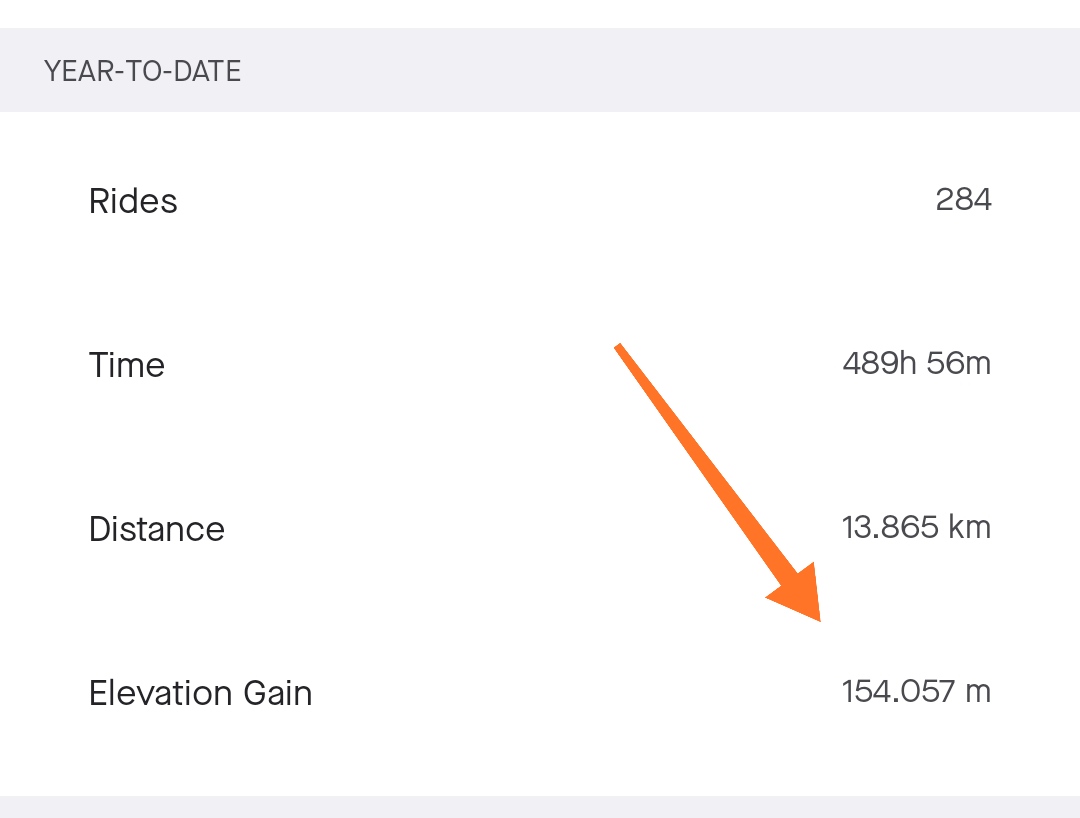Screen dimensions: 1080x818
Task: Click the m unit beside elevation value
Action: pos(977,692)
